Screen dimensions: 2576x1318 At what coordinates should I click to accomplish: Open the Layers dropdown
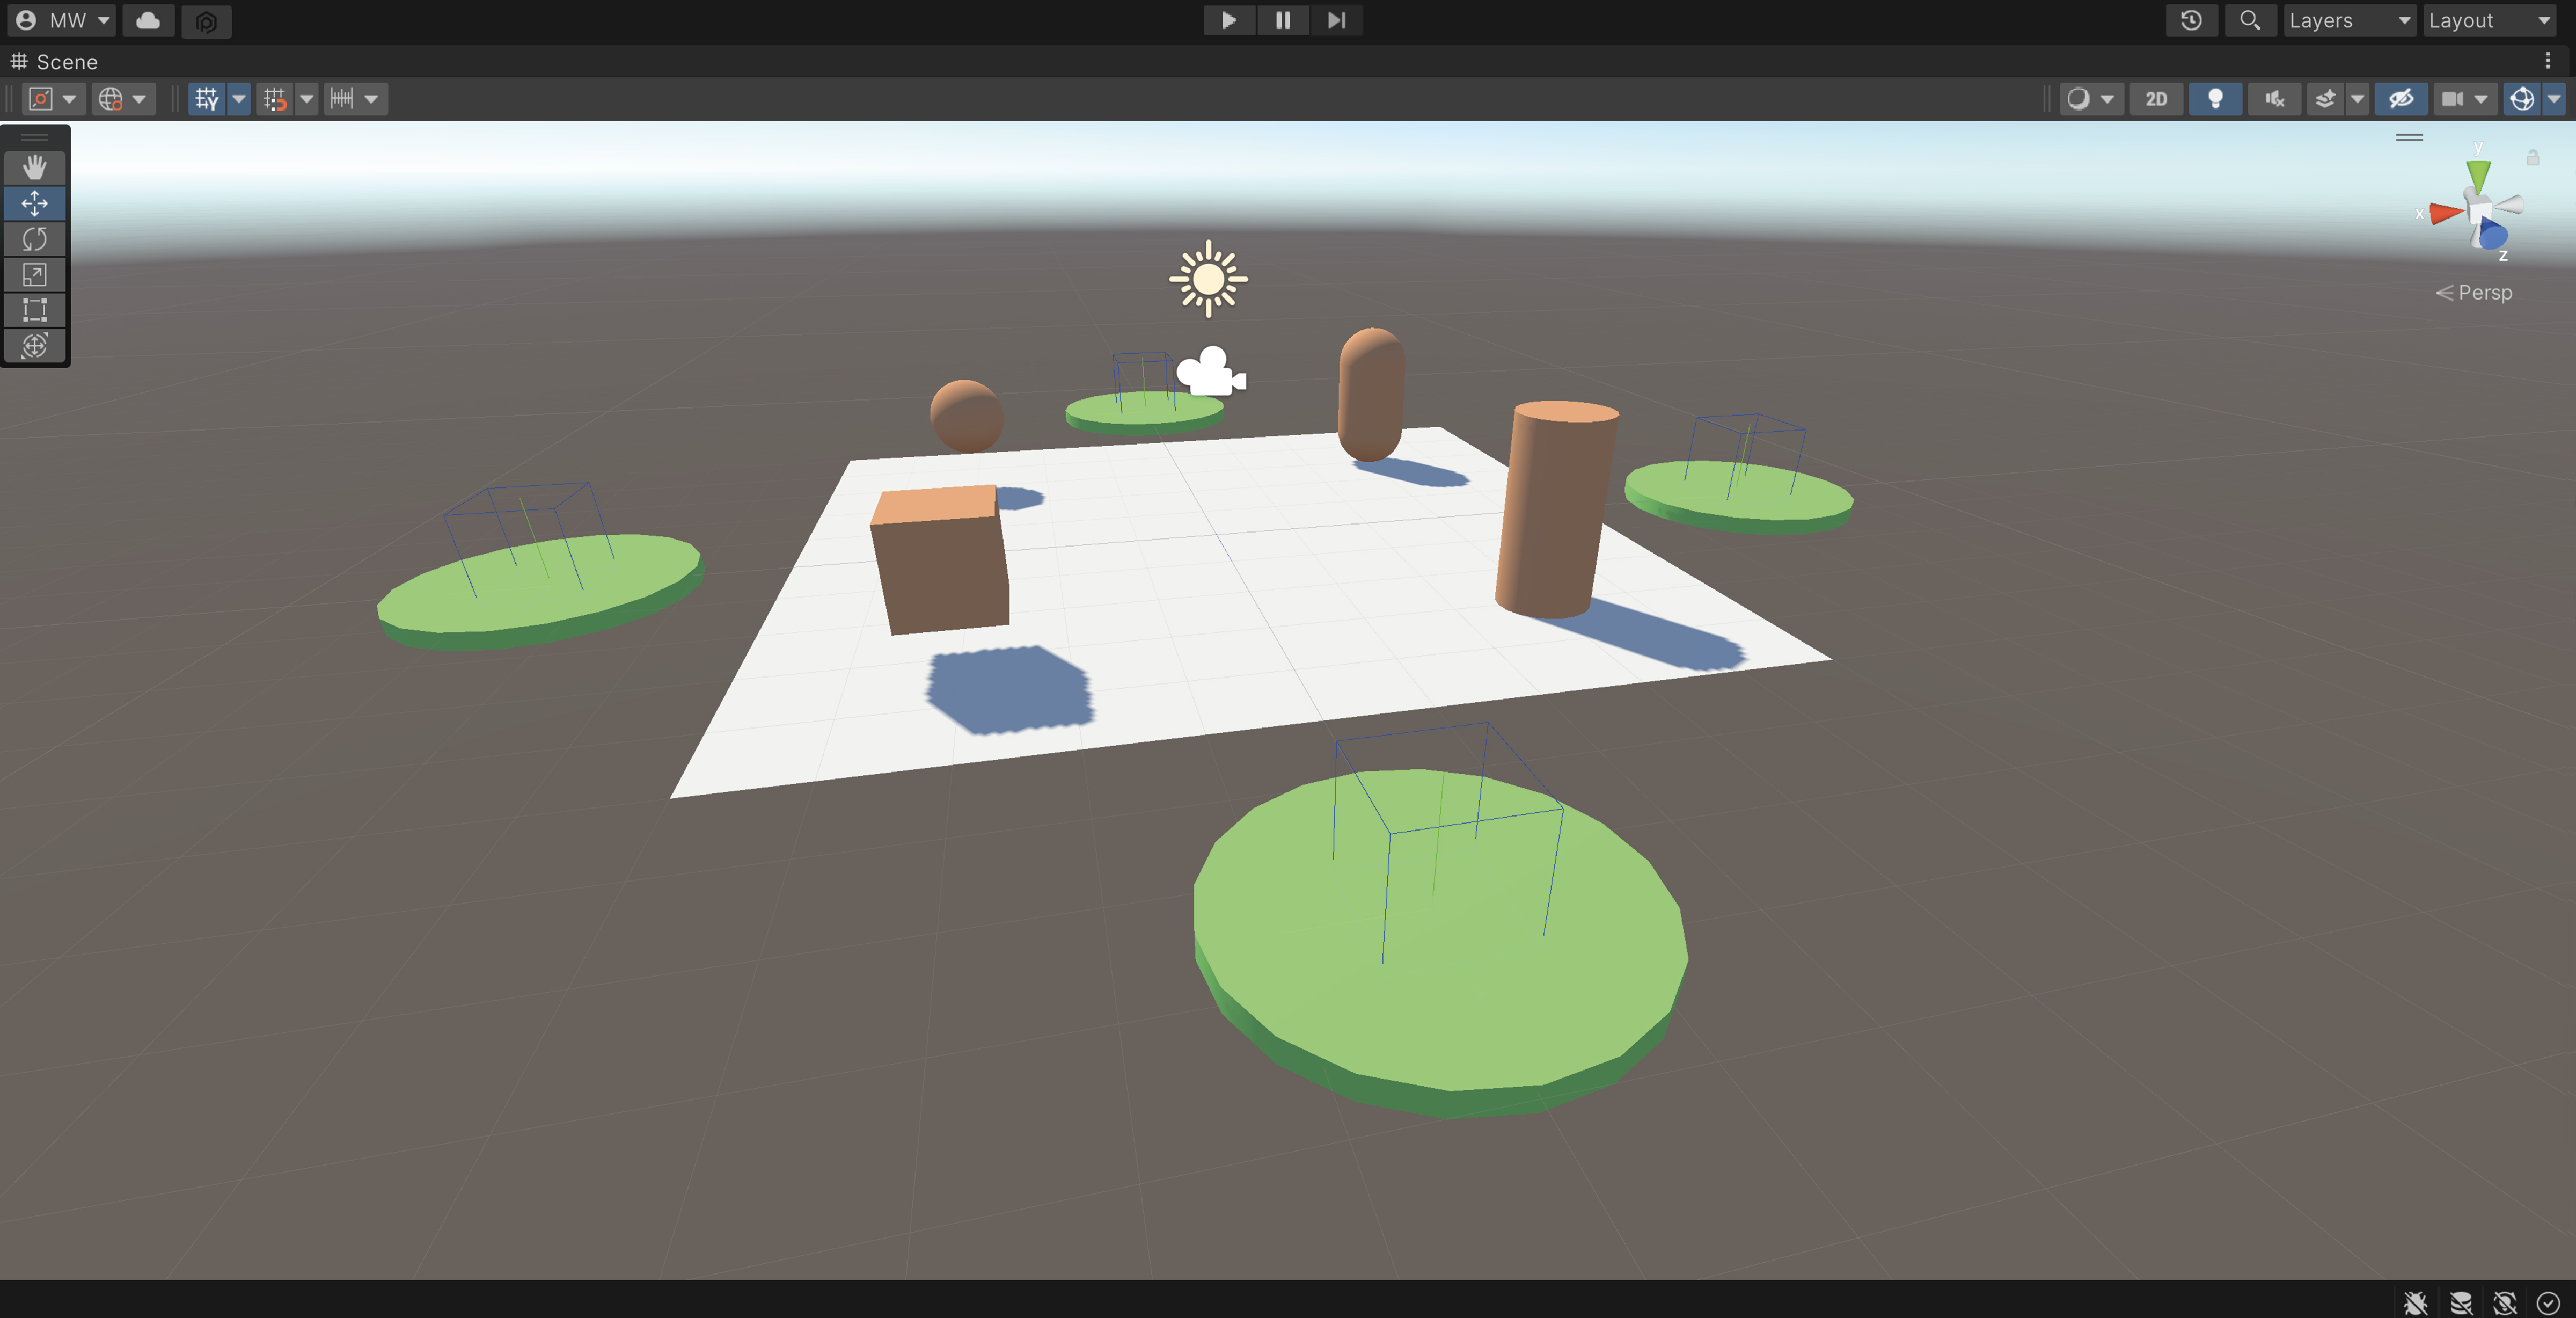coord(2349,20)
